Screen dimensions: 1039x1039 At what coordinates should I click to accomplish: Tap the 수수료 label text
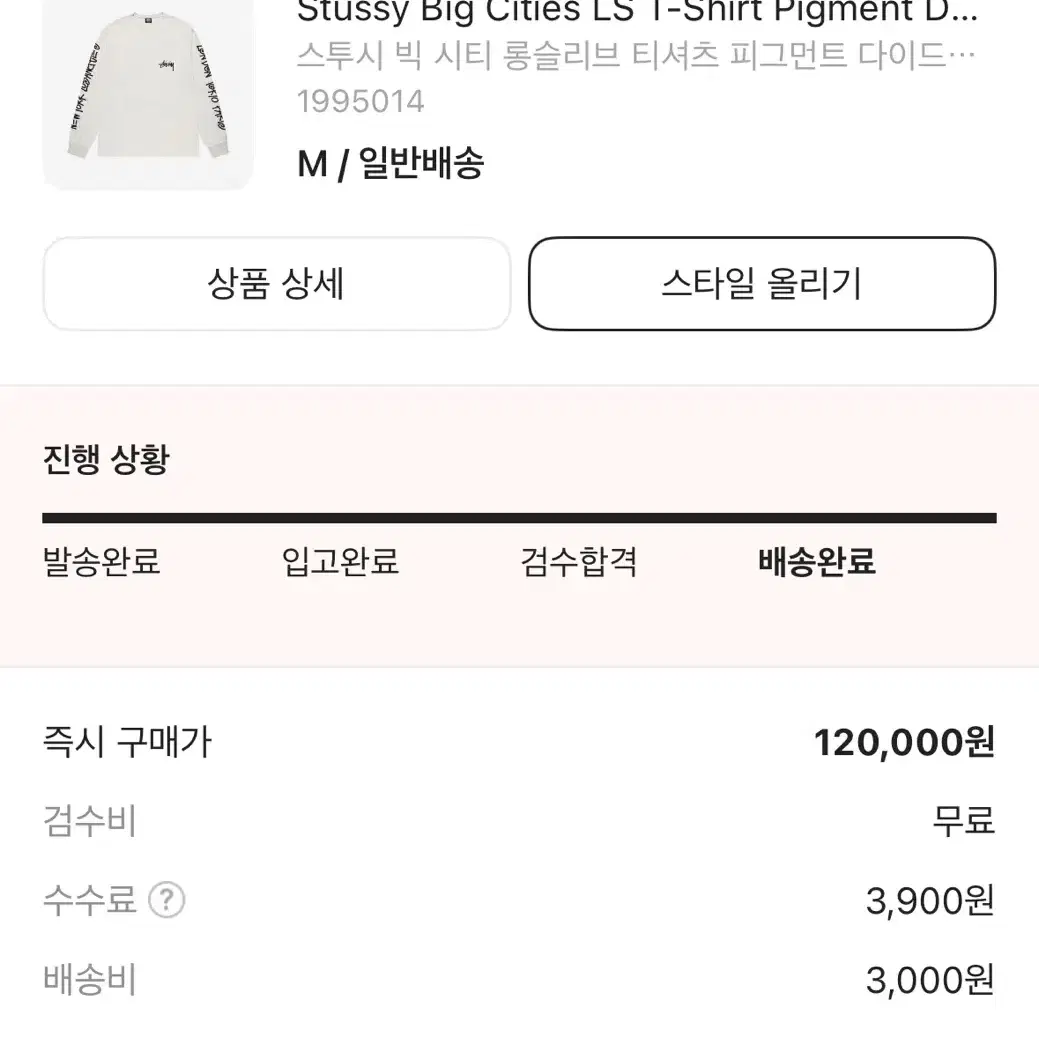[x=90, y=900]
